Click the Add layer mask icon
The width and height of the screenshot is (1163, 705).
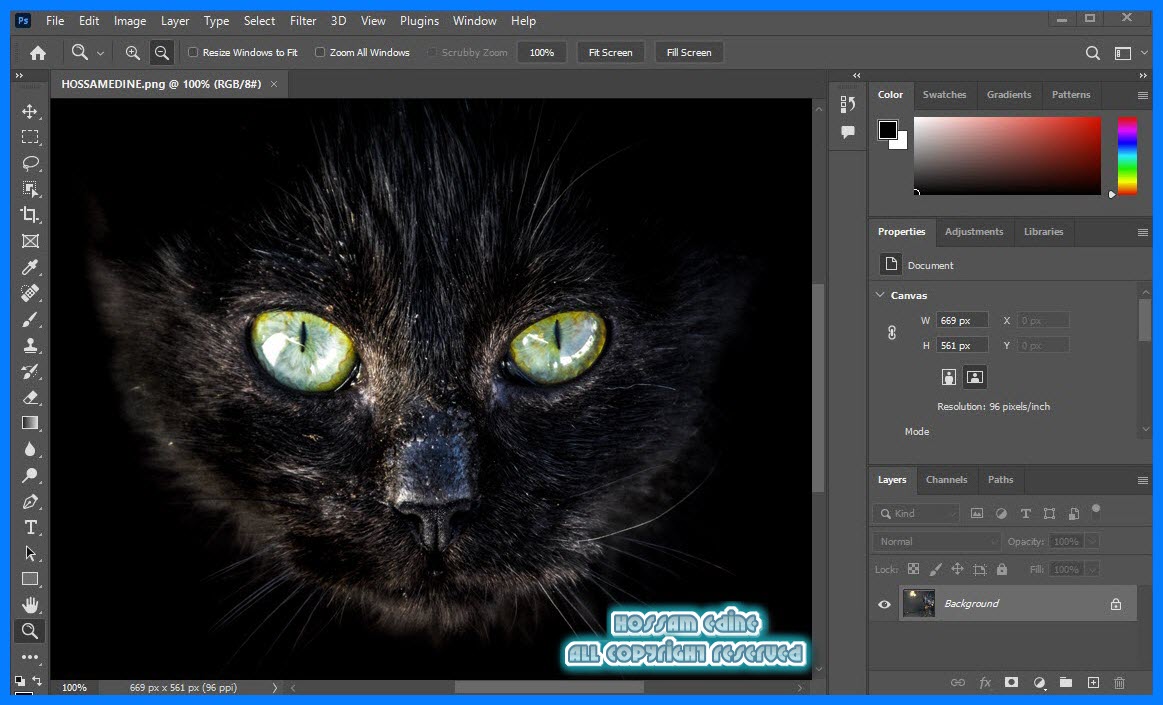click(1011, 682)
